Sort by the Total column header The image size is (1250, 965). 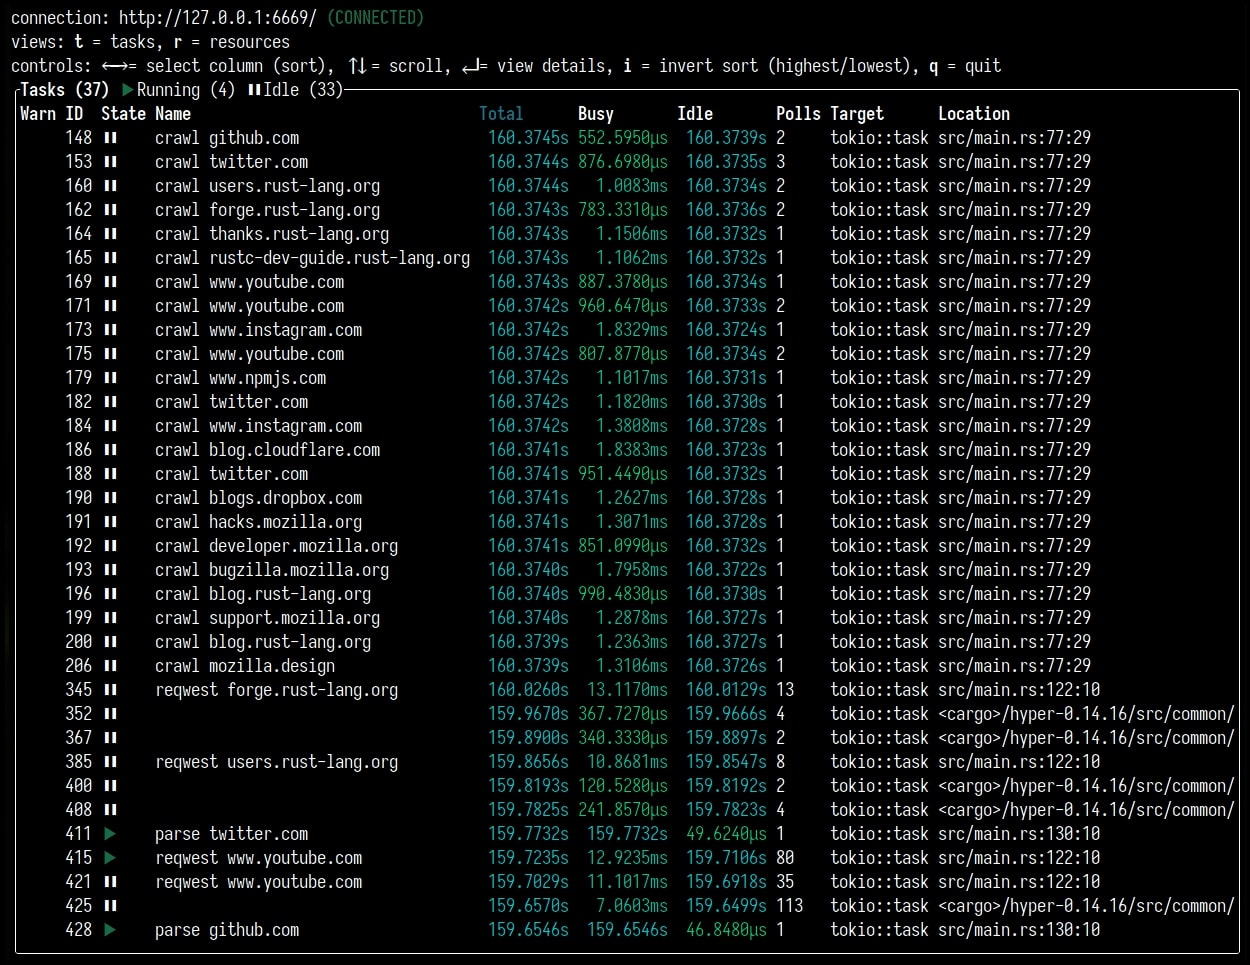(501, 114)
